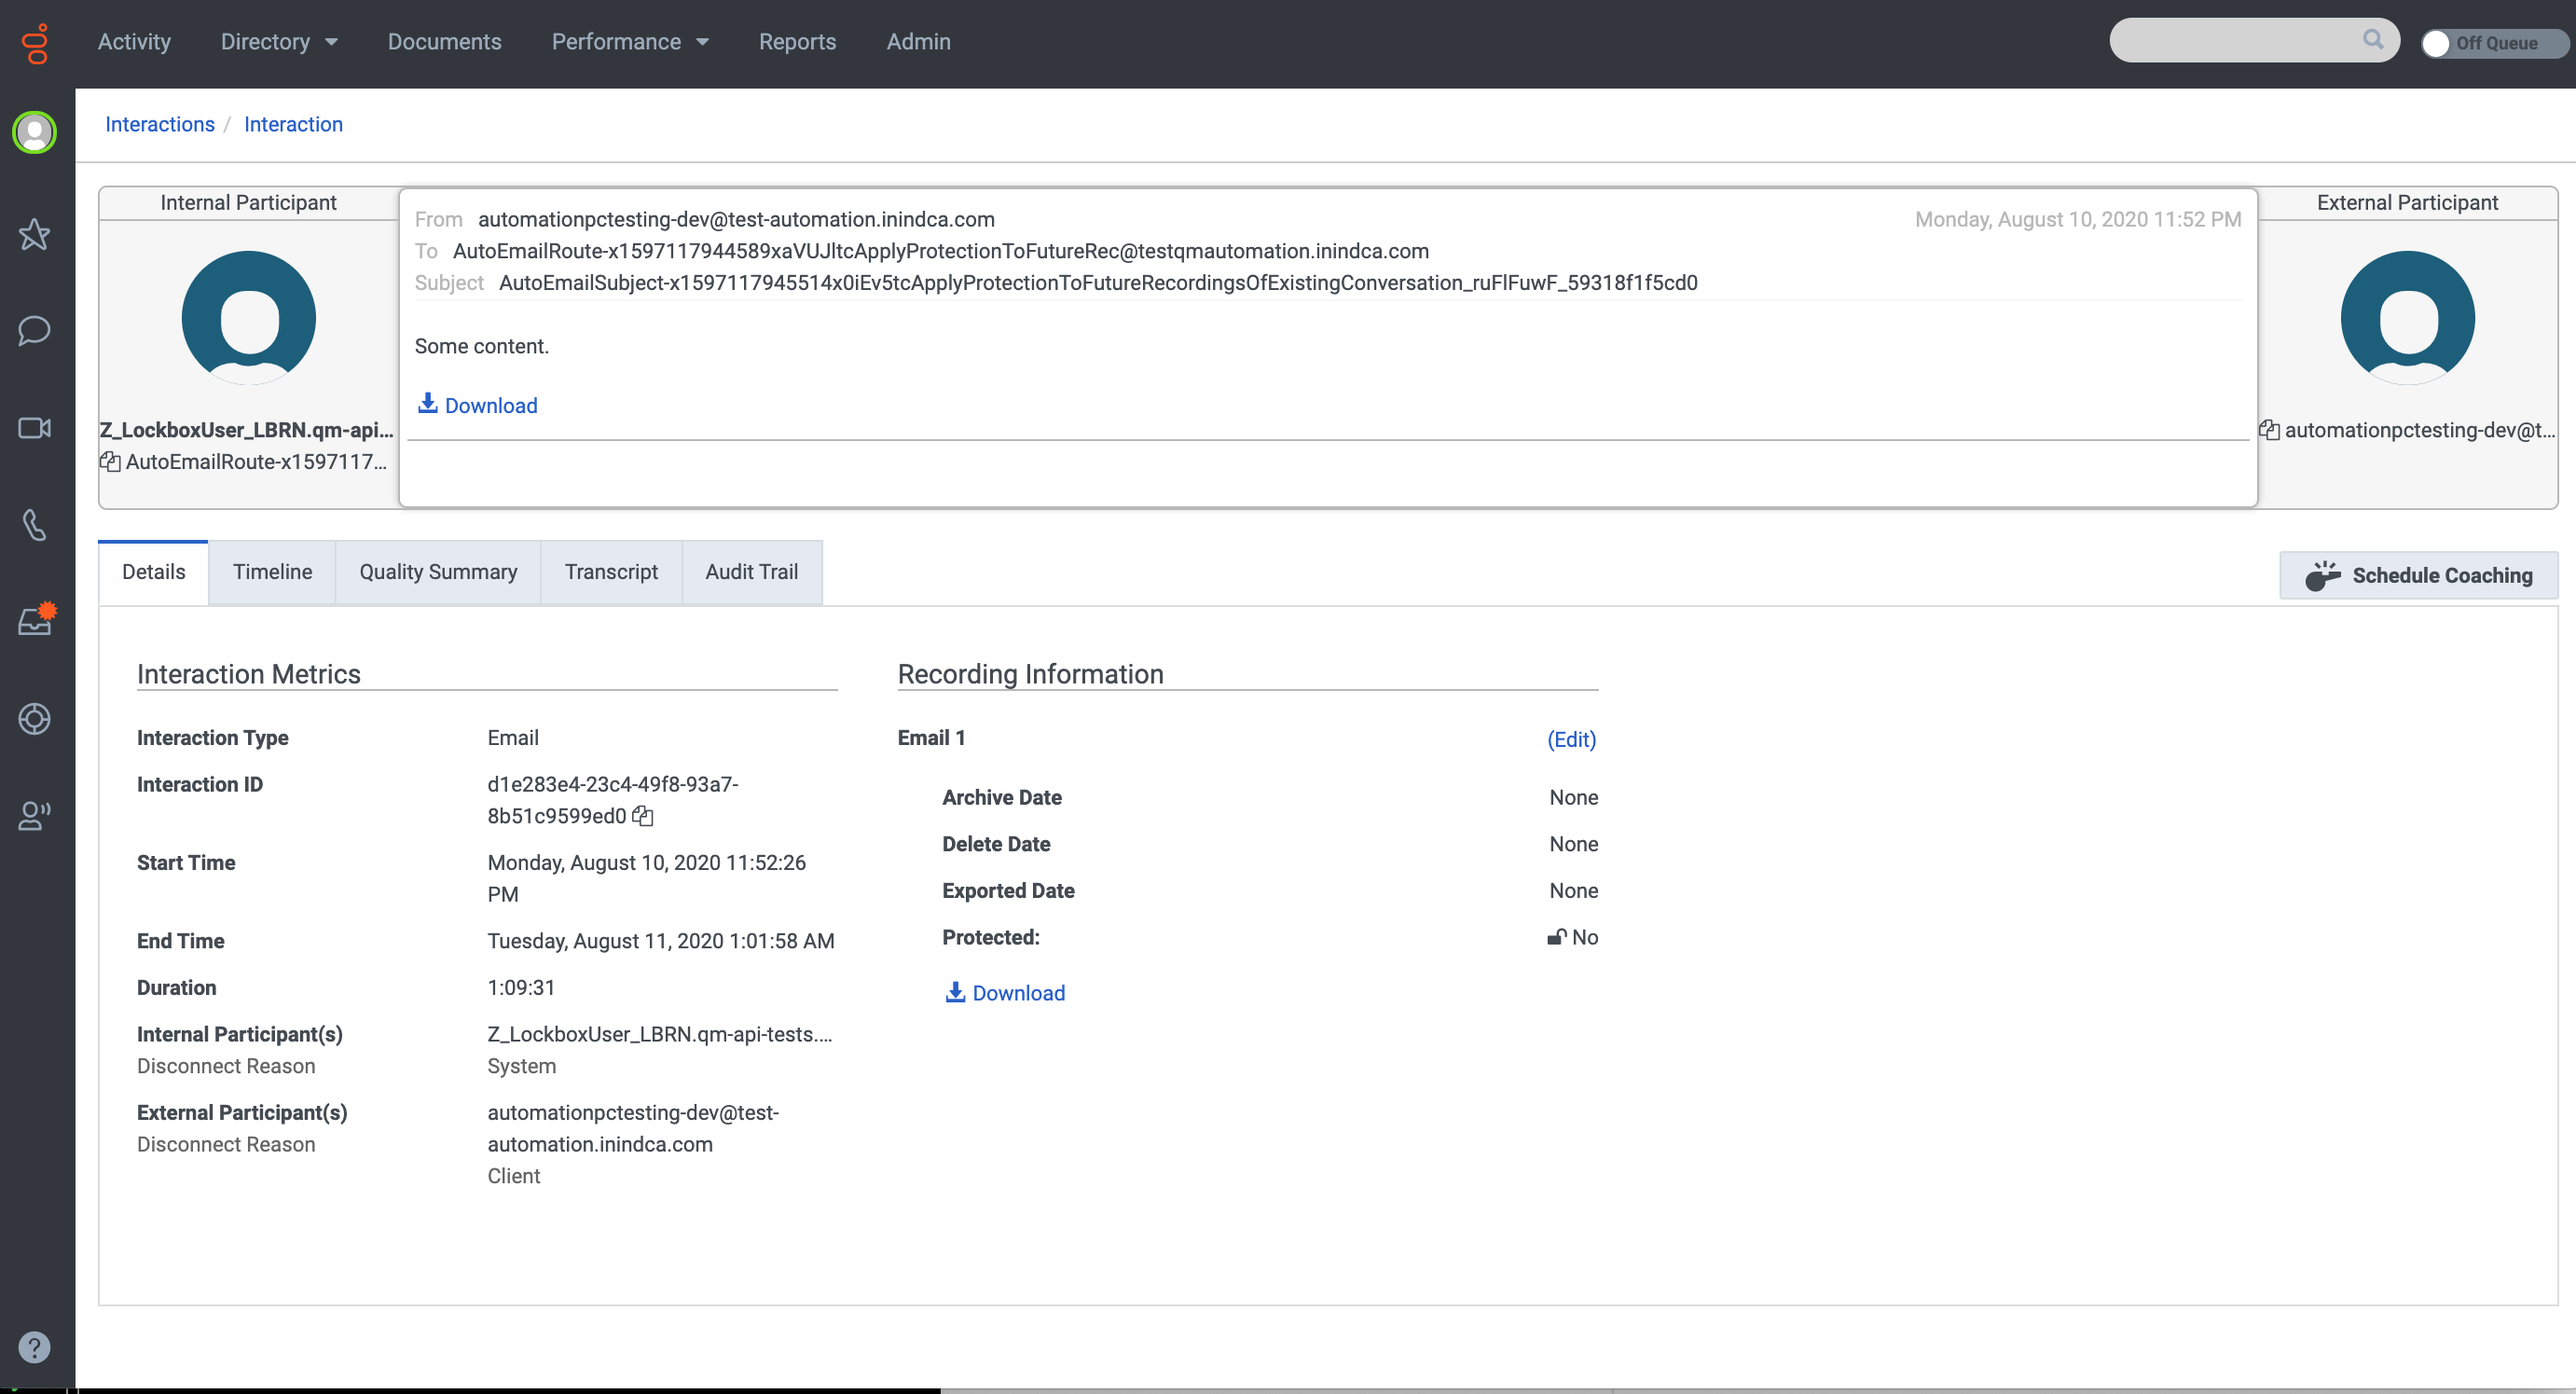Click the top search input field
2576x1394 pixels.
coord(2235,41)
